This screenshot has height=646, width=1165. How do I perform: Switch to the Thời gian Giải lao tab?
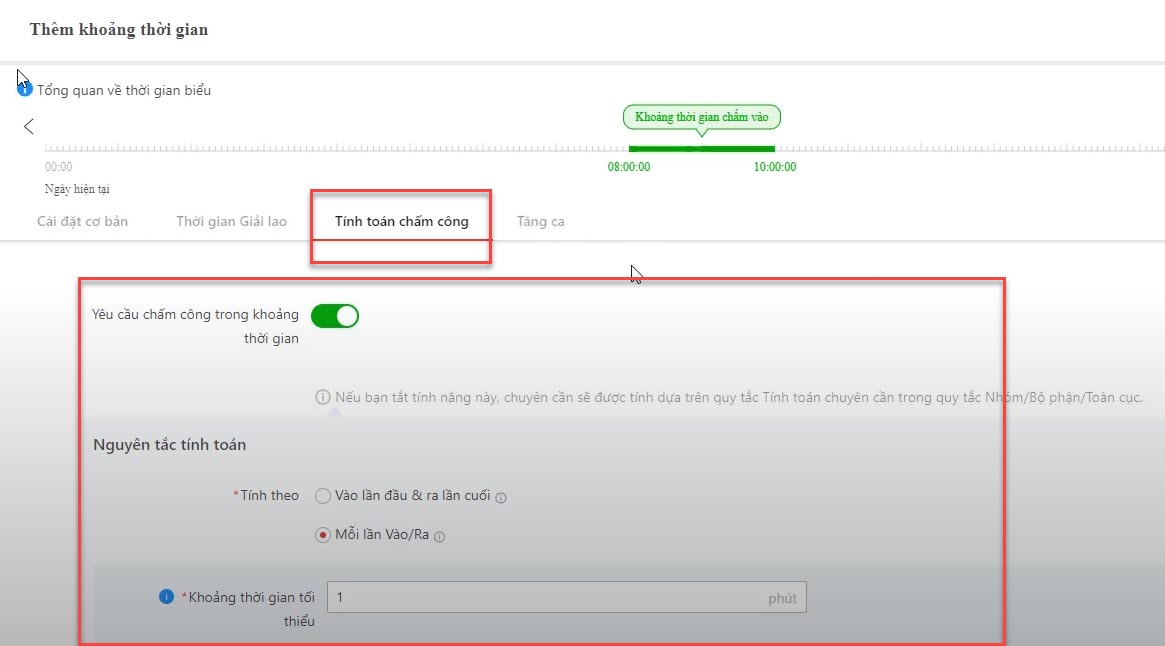[231, 221]
